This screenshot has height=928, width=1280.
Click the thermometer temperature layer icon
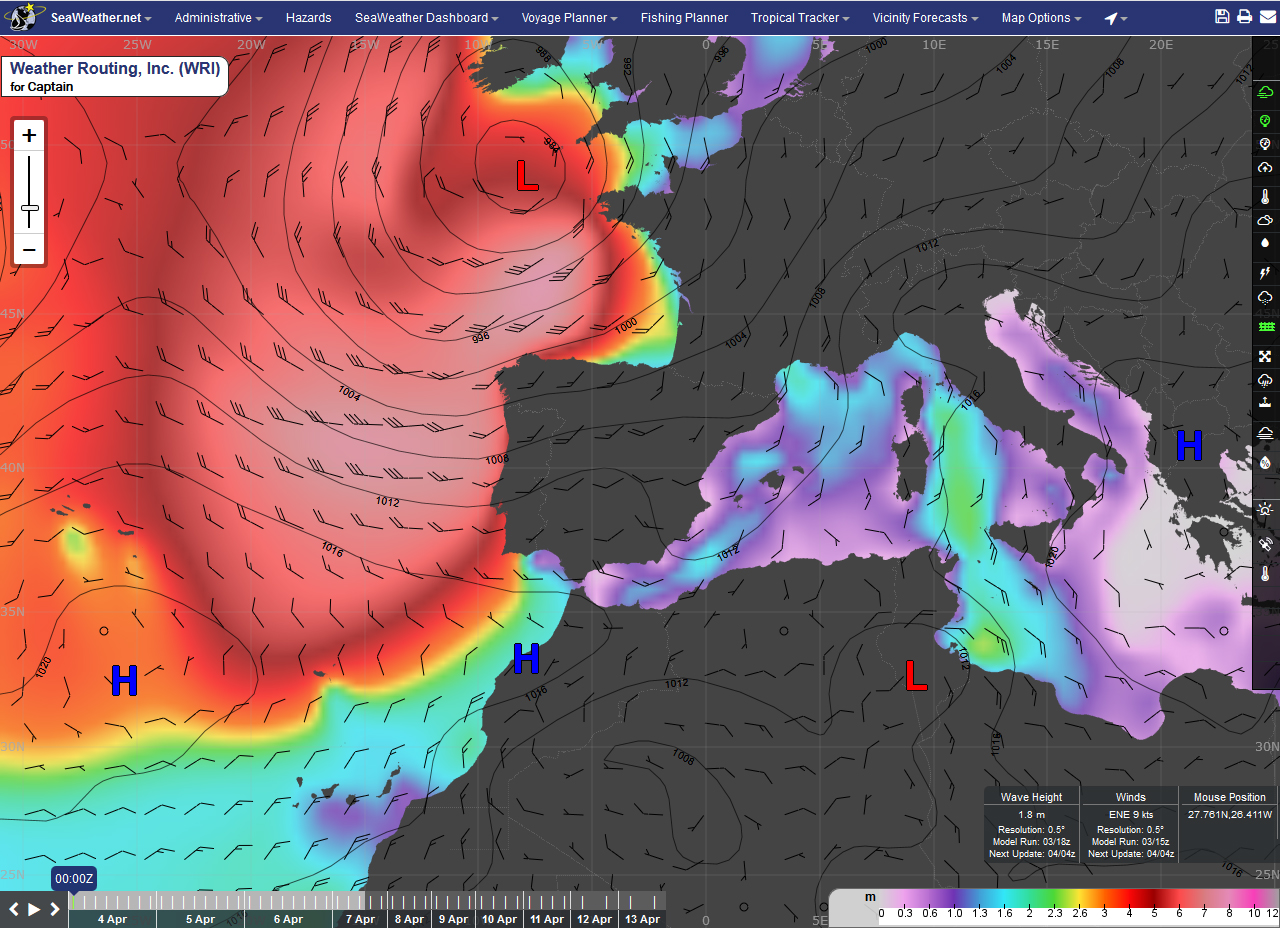click(1265, 196)
